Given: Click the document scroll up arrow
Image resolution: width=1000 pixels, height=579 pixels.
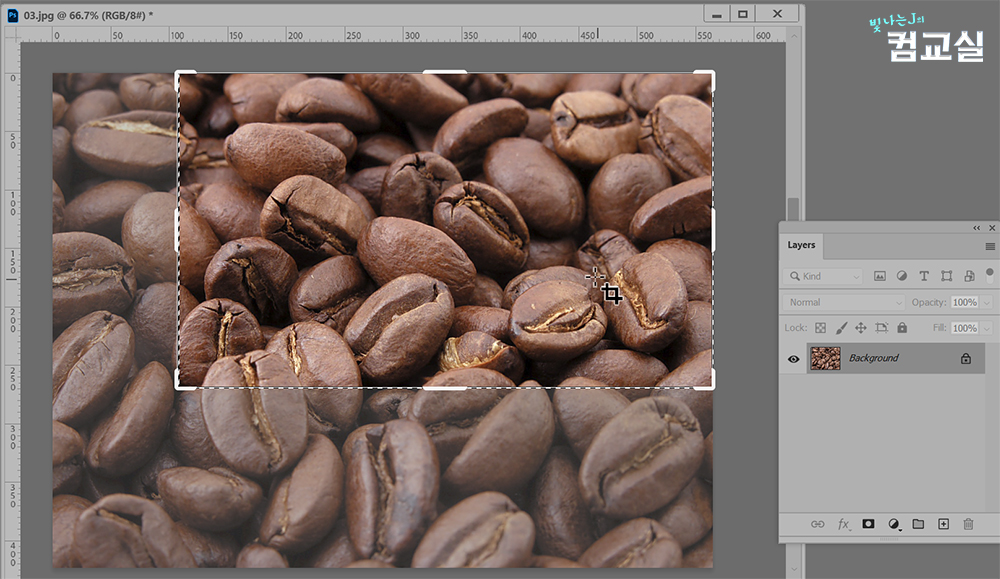Looking at the screenshot, I should 793,36.
